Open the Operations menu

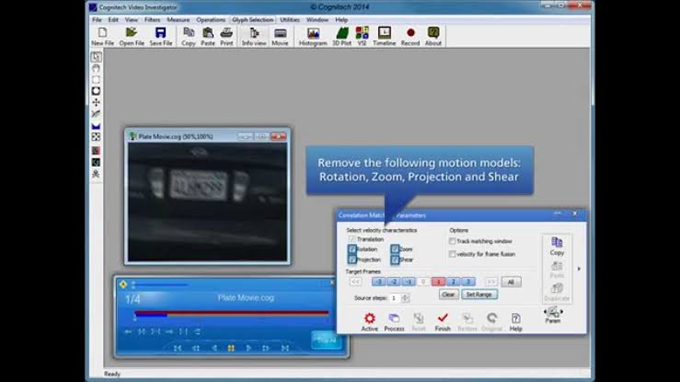[x=211, y=20]
